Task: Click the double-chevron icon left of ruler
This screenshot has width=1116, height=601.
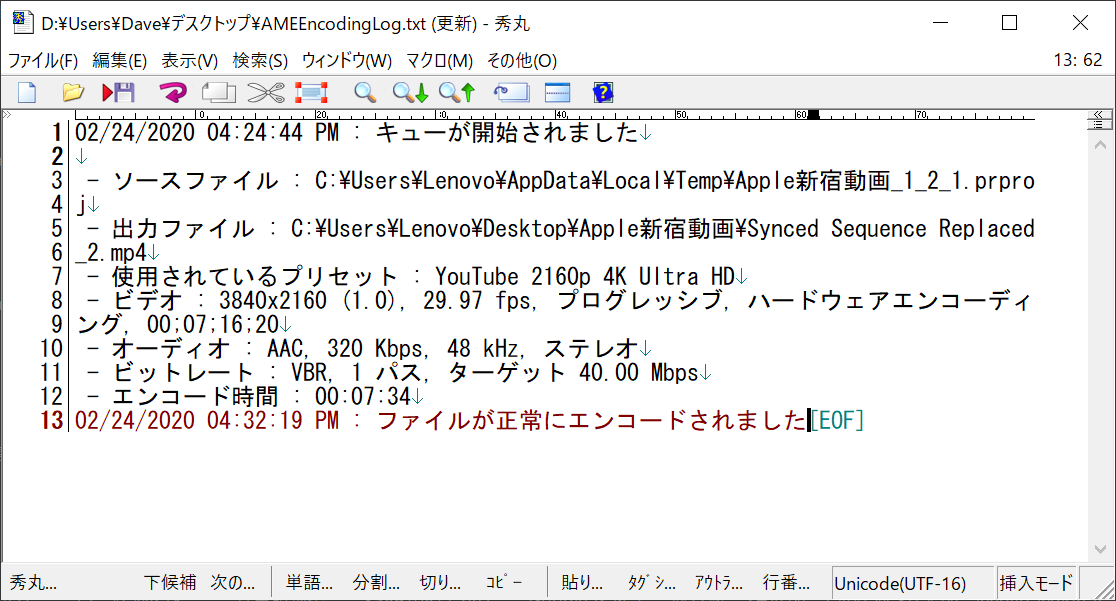Action: click(x=7, y=114)
